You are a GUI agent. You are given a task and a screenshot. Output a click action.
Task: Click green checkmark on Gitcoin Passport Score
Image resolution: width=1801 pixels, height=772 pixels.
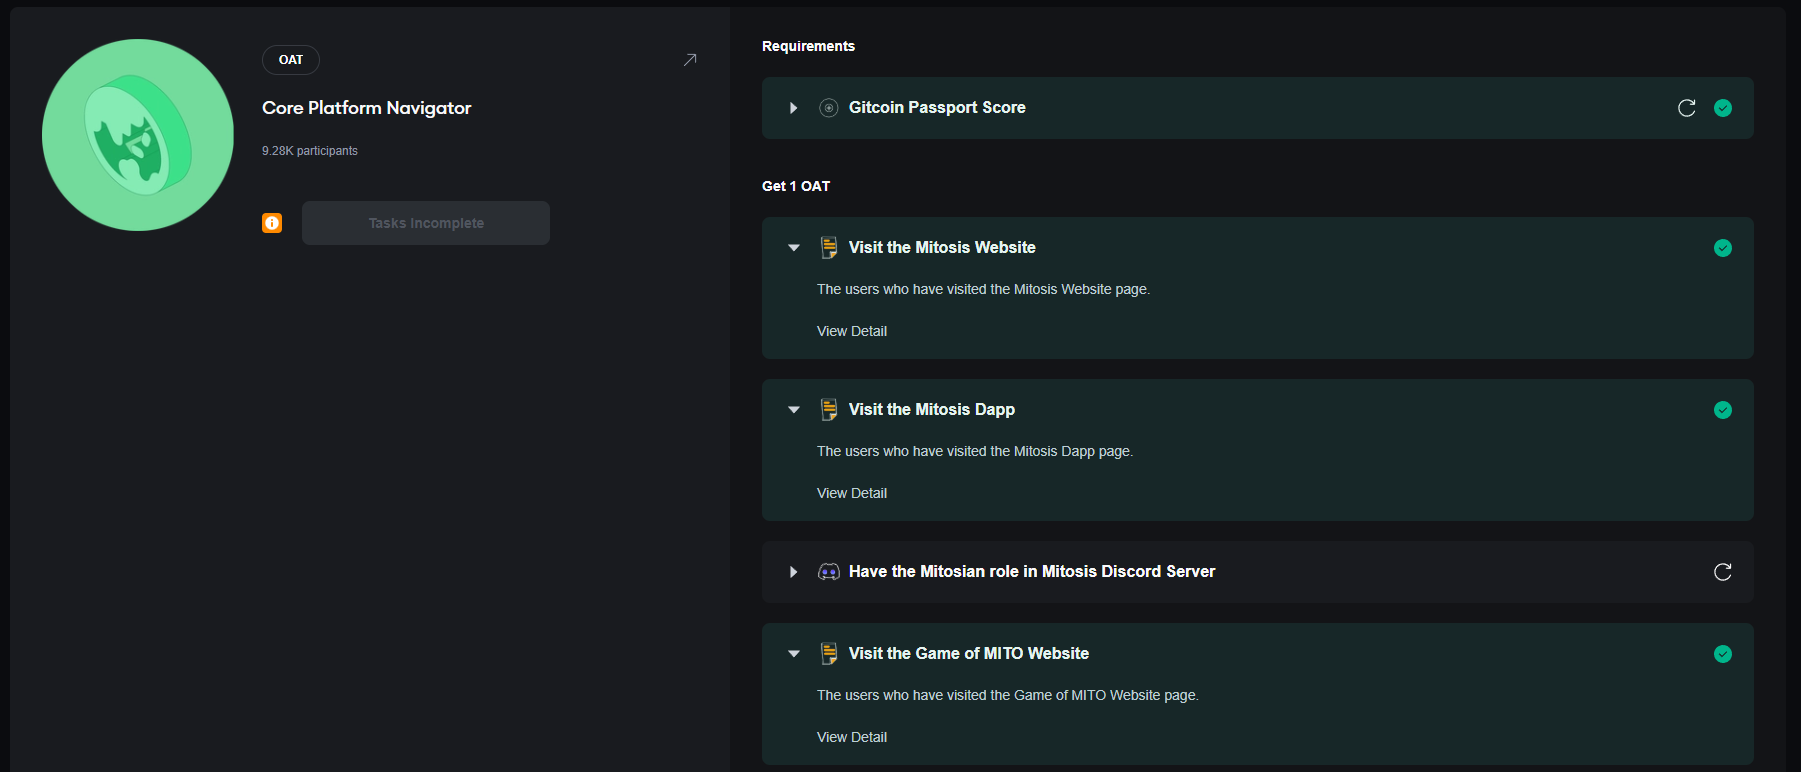point(1723,108)
